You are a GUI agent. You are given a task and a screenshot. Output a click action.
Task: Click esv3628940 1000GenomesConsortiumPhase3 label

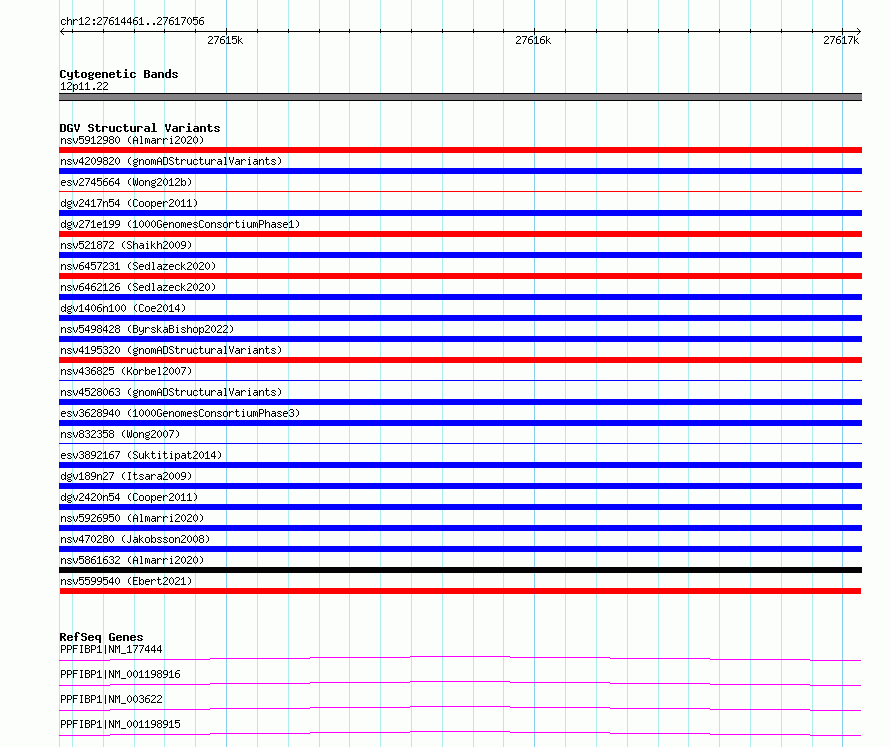pyautogui.click(x=180, y=413)
